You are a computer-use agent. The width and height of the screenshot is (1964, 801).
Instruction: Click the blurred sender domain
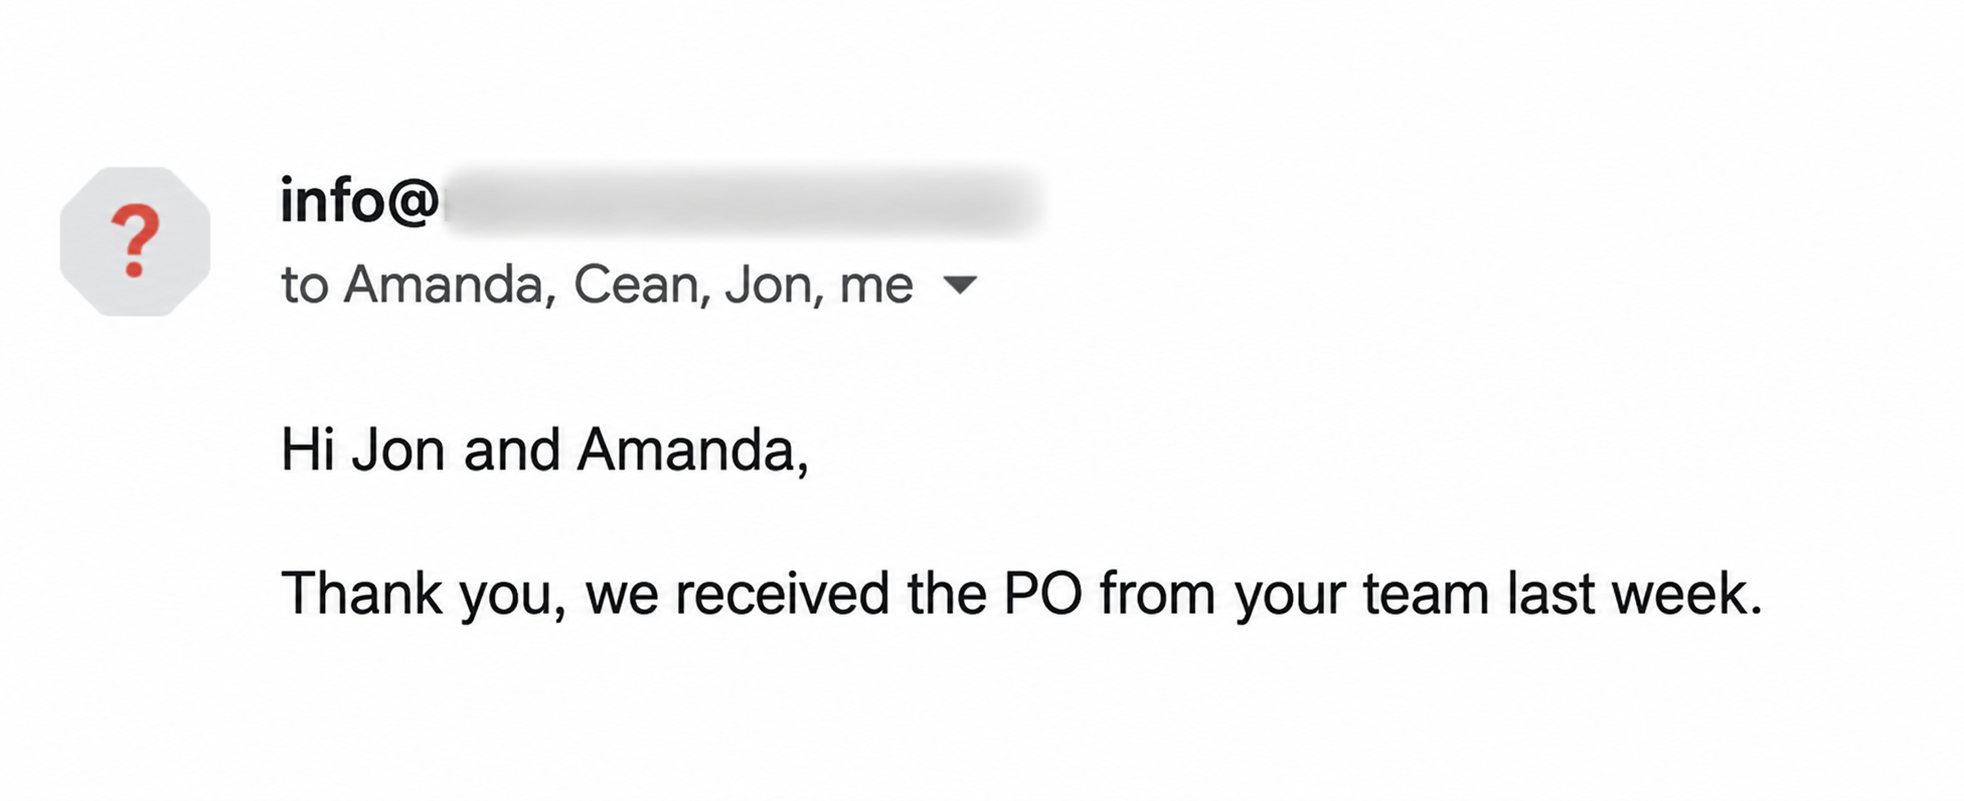pos(744,203)
